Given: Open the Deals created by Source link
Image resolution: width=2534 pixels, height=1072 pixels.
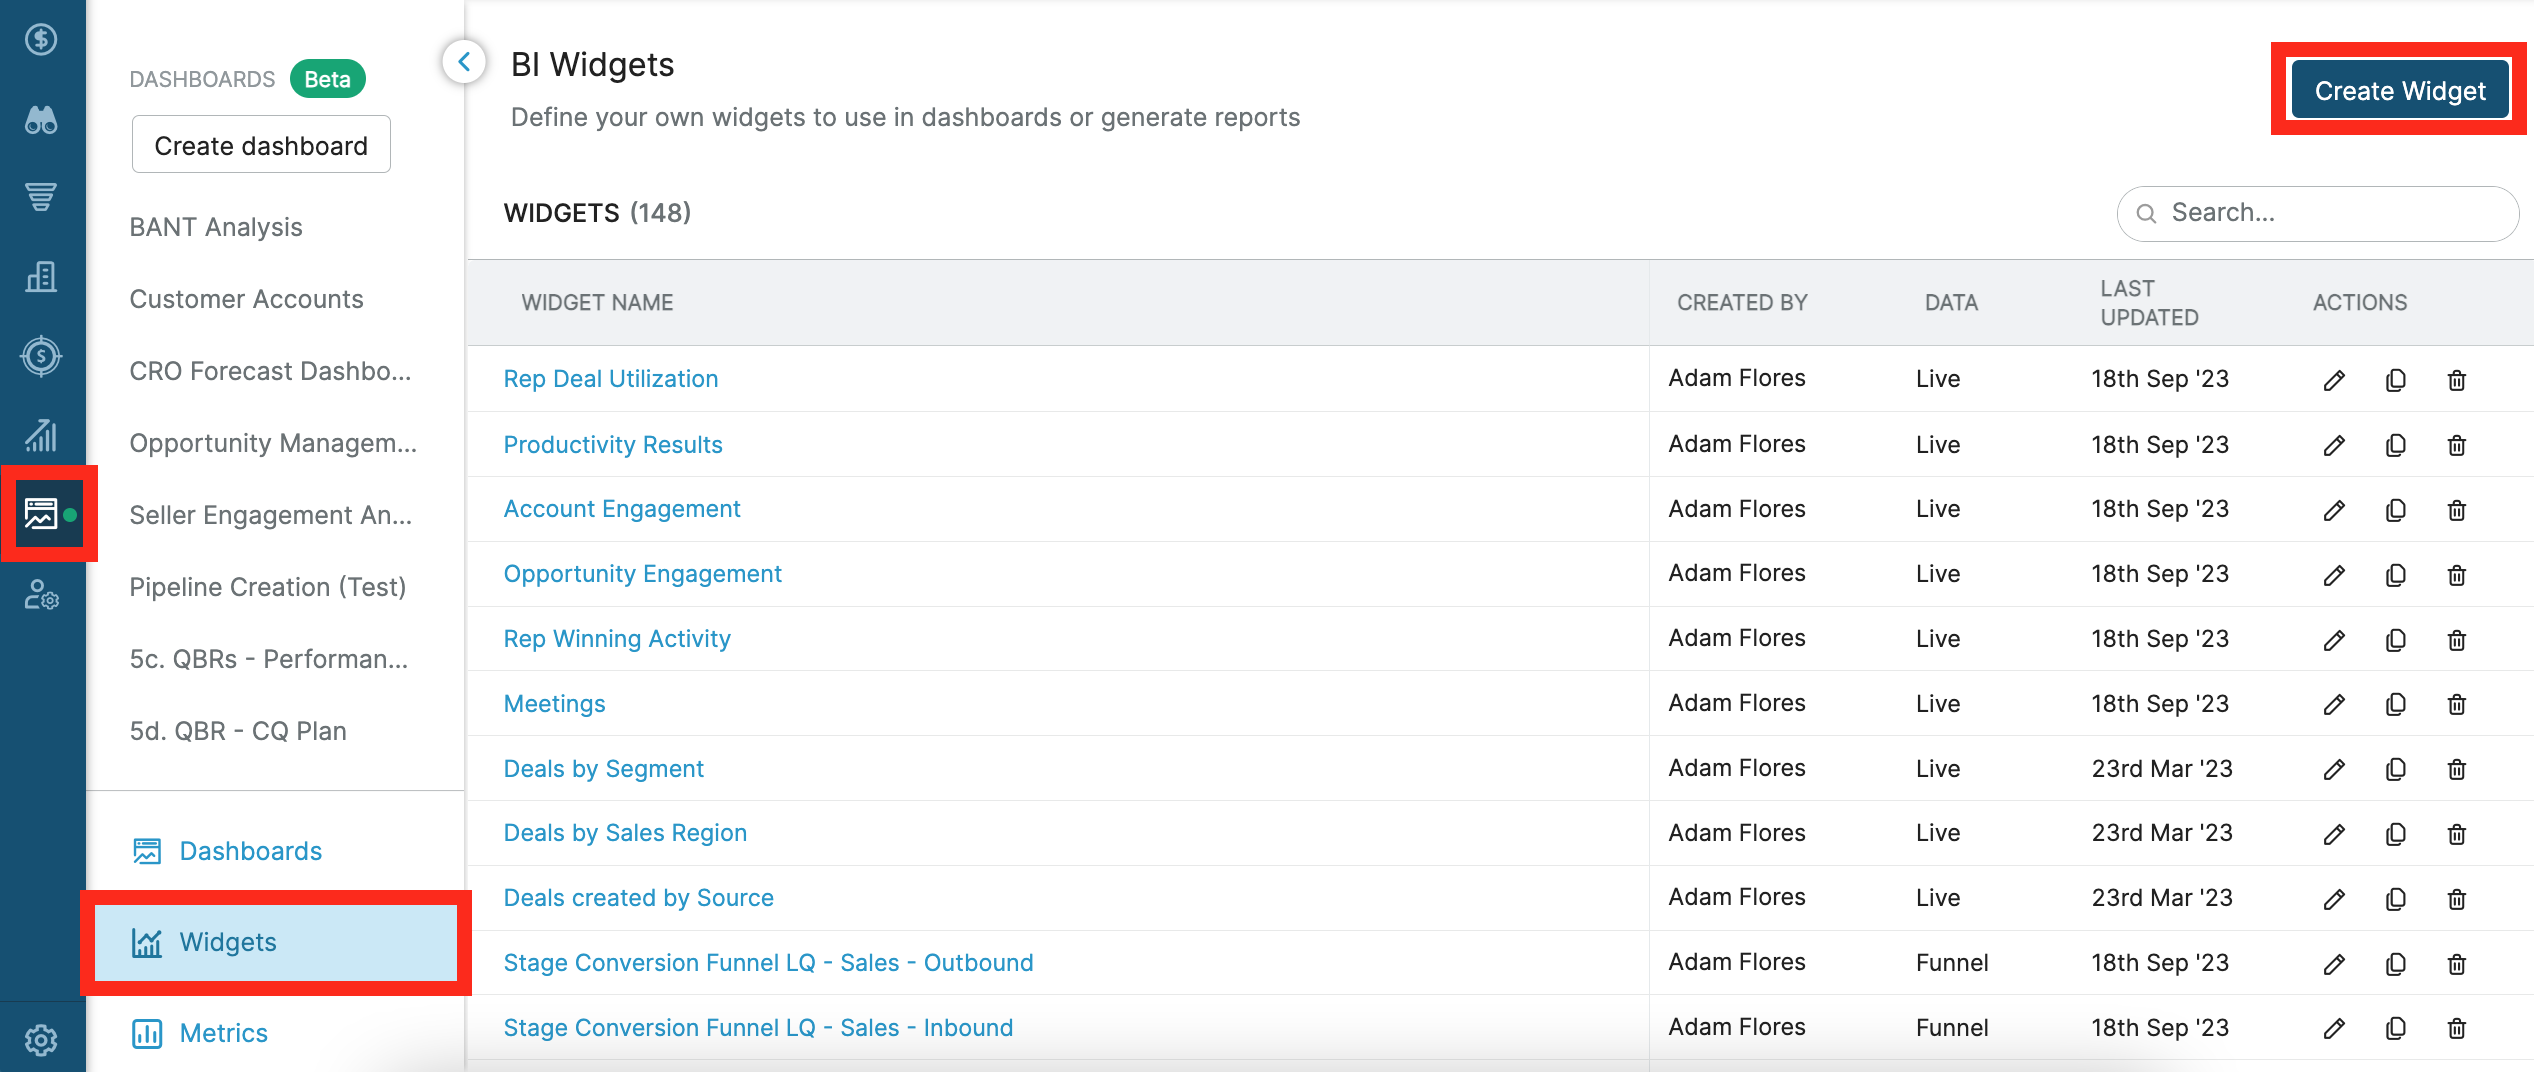Looking at the screenshot, I should click(638, 898).
